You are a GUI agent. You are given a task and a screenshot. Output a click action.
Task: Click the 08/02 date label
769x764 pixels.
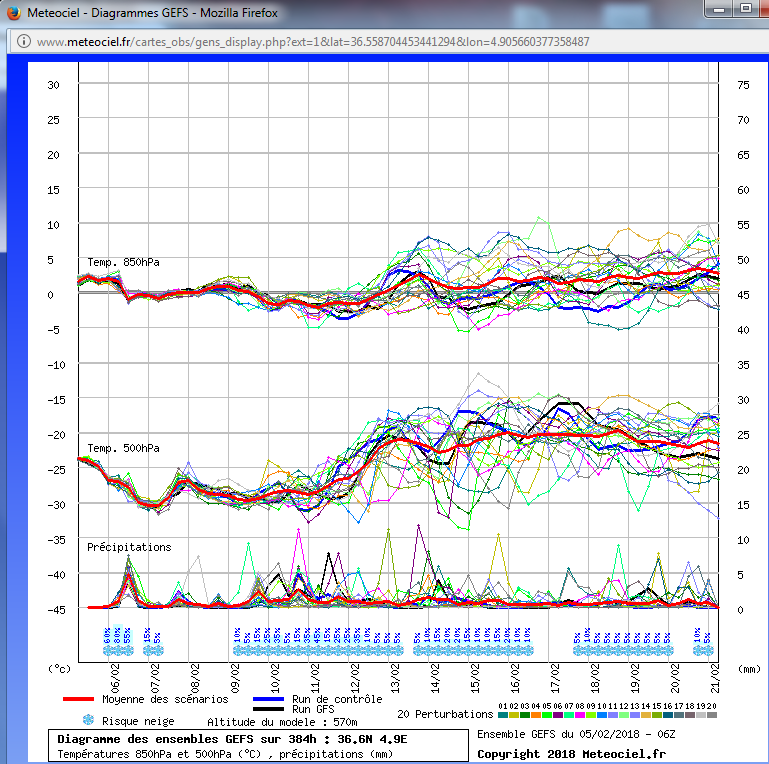pos(195,678)
